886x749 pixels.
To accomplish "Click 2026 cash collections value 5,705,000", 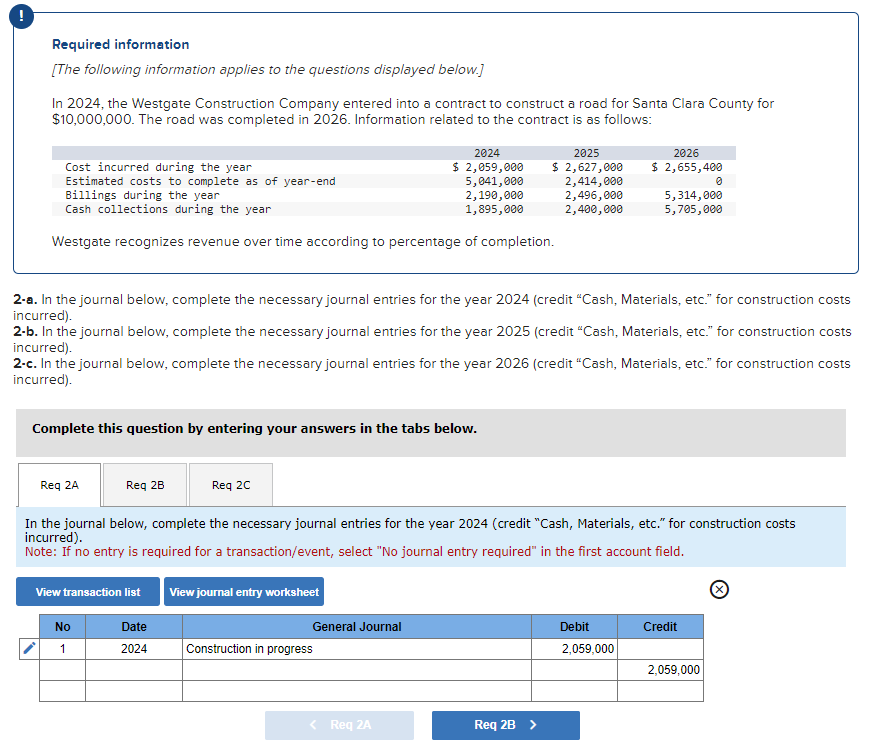I will click(693, 209).
